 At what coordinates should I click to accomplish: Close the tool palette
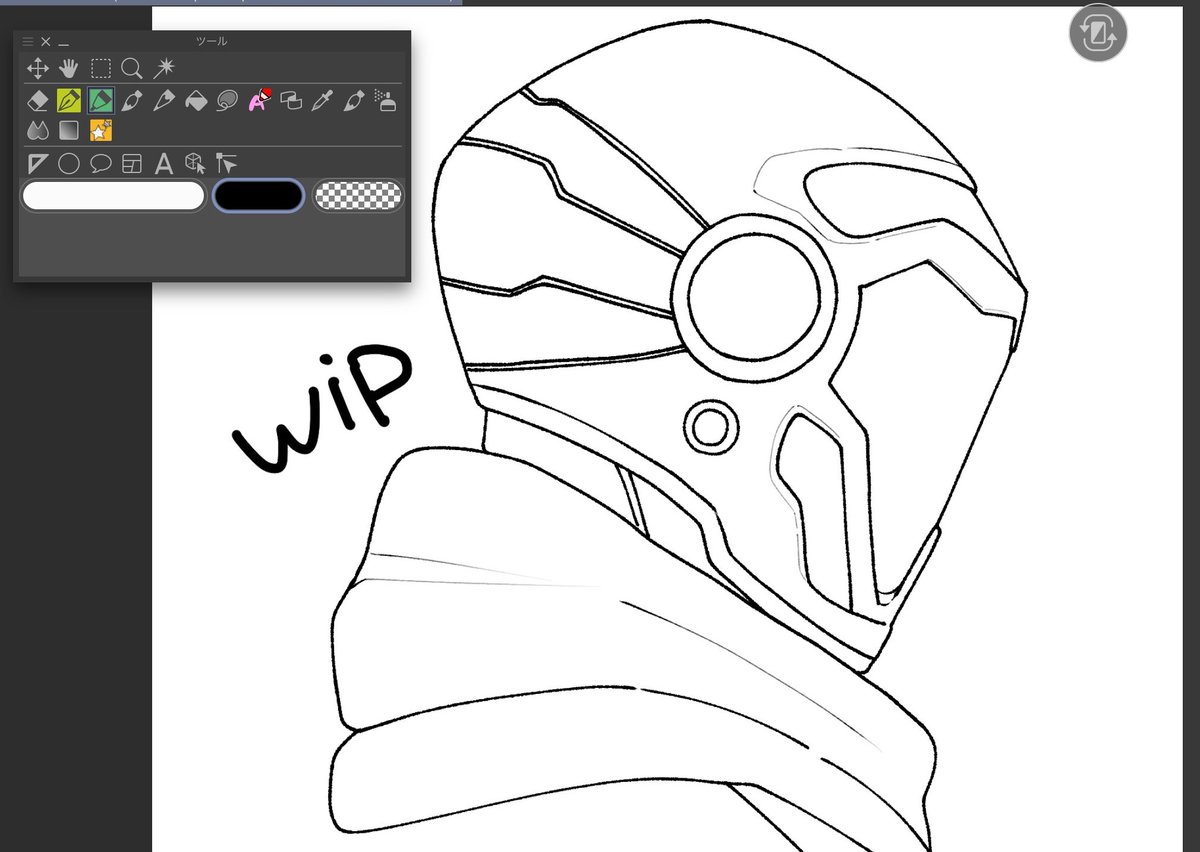point(46,42)
